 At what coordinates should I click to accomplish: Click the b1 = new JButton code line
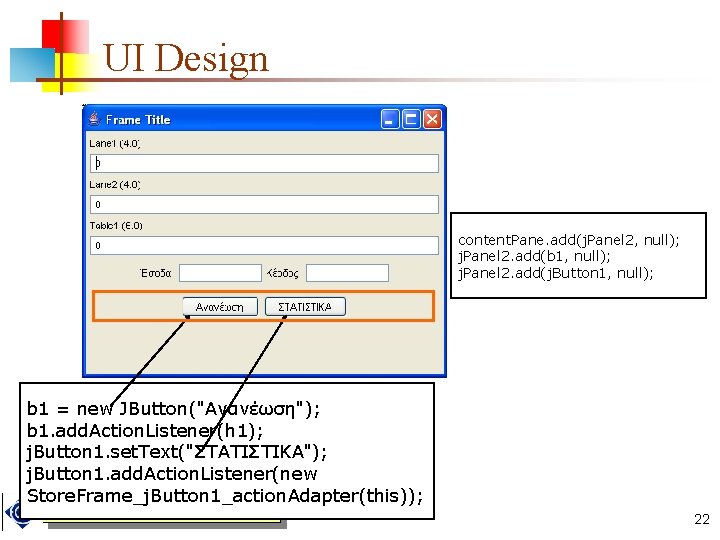pyautogui.click(x=174, y=408)
